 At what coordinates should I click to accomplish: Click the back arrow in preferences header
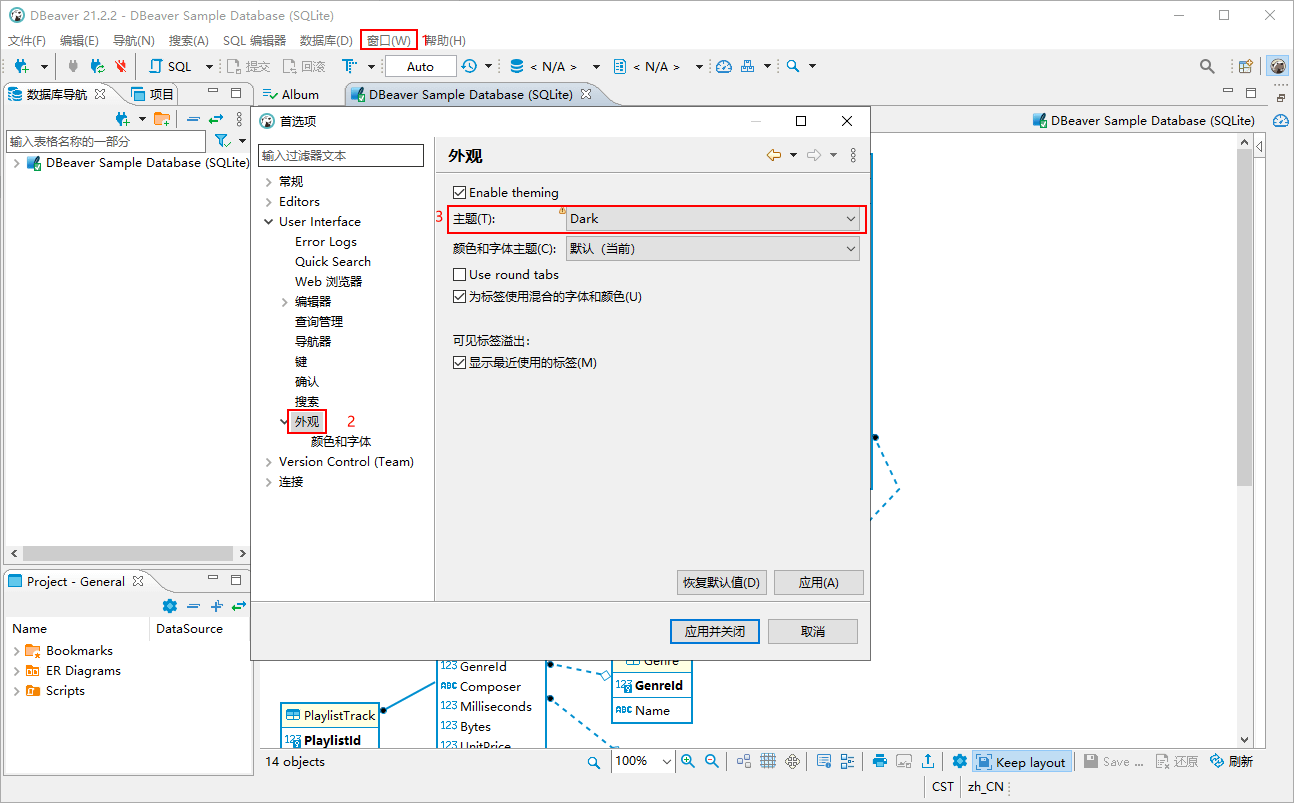point(774,155)
